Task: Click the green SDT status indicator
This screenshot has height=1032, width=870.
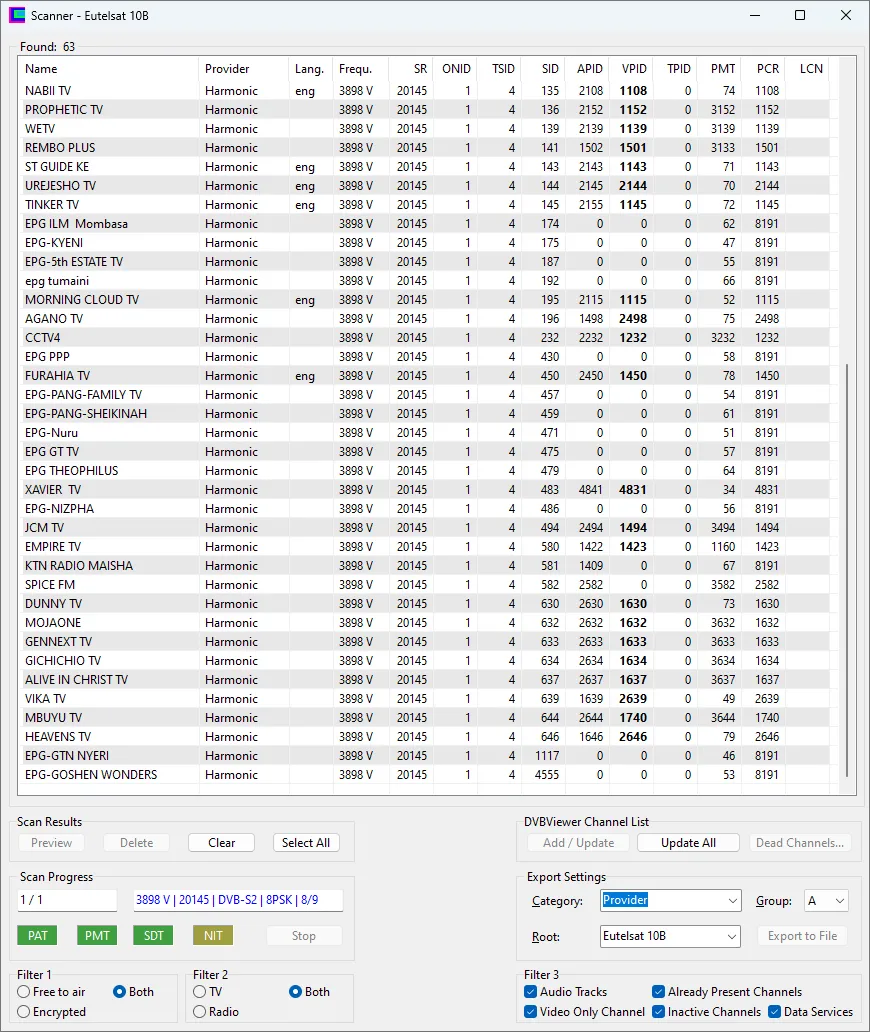Action: 154,936
